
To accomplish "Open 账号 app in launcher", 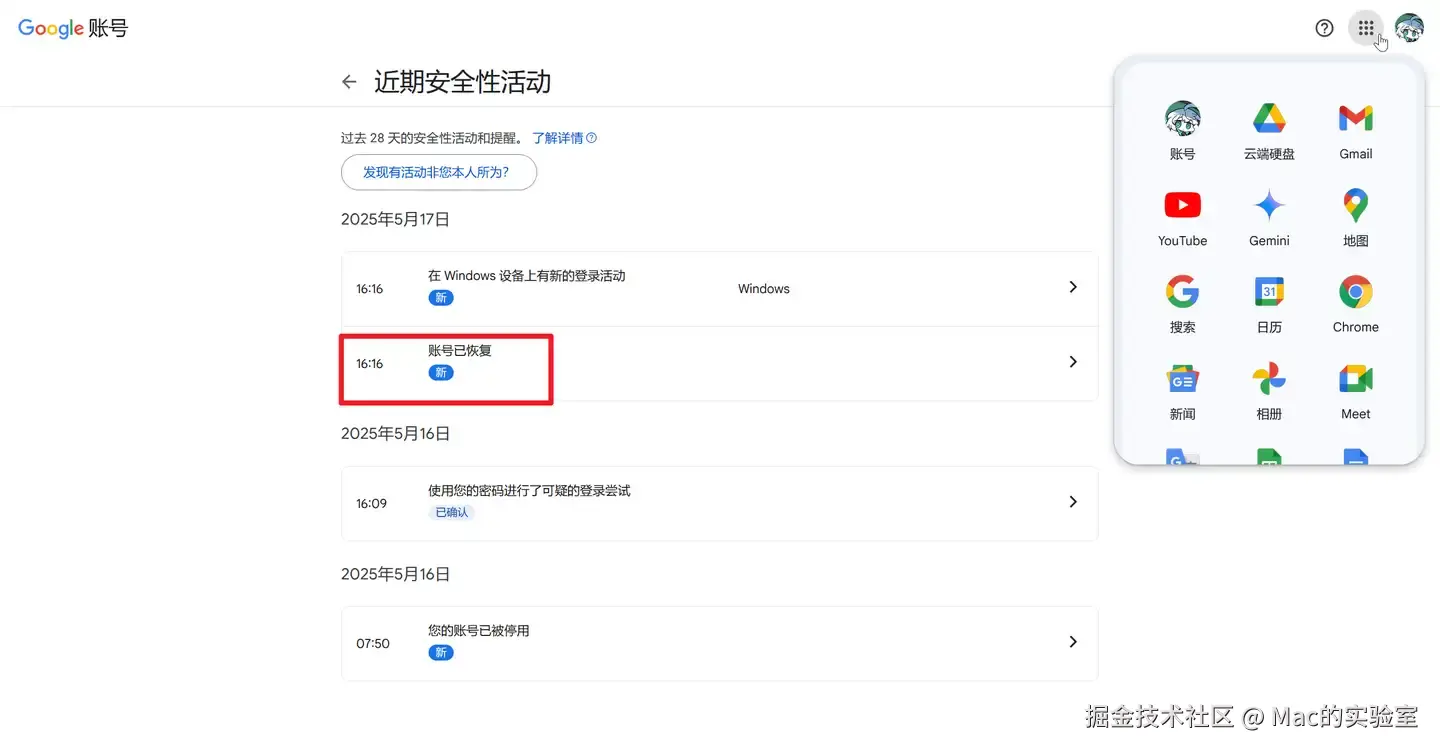I will pos(1182,131).
